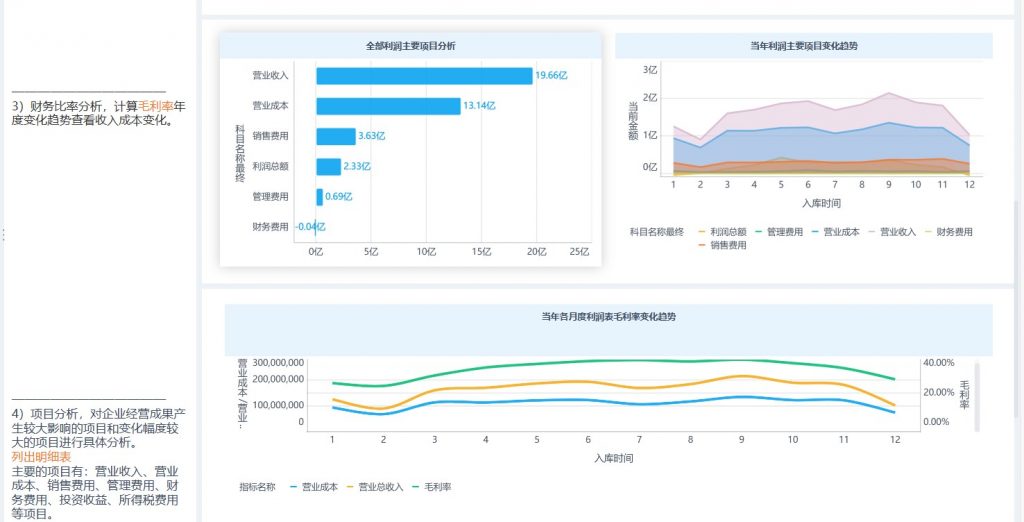Click the 当年利润主要项目变化趋势 chart title
The width and height of the screenshot is (1024, 522).
tap(804, 46)
